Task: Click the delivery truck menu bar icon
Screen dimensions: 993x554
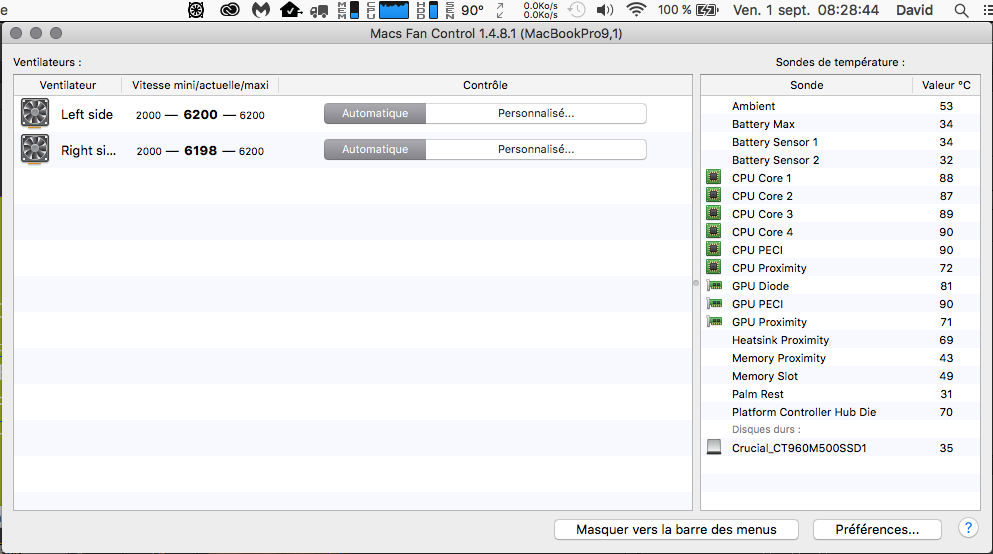Action: (320, 11)
